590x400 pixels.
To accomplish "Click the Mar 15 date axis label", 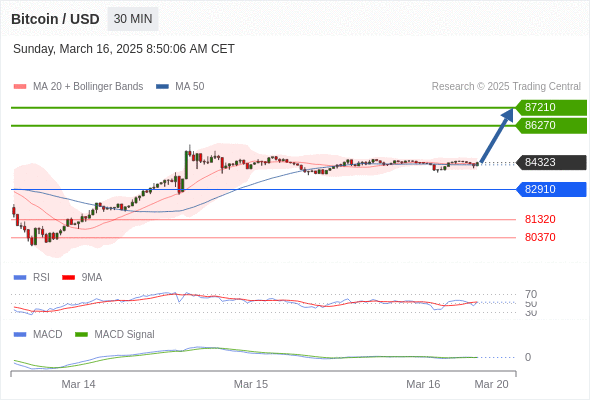I will (x=251, y=384).
